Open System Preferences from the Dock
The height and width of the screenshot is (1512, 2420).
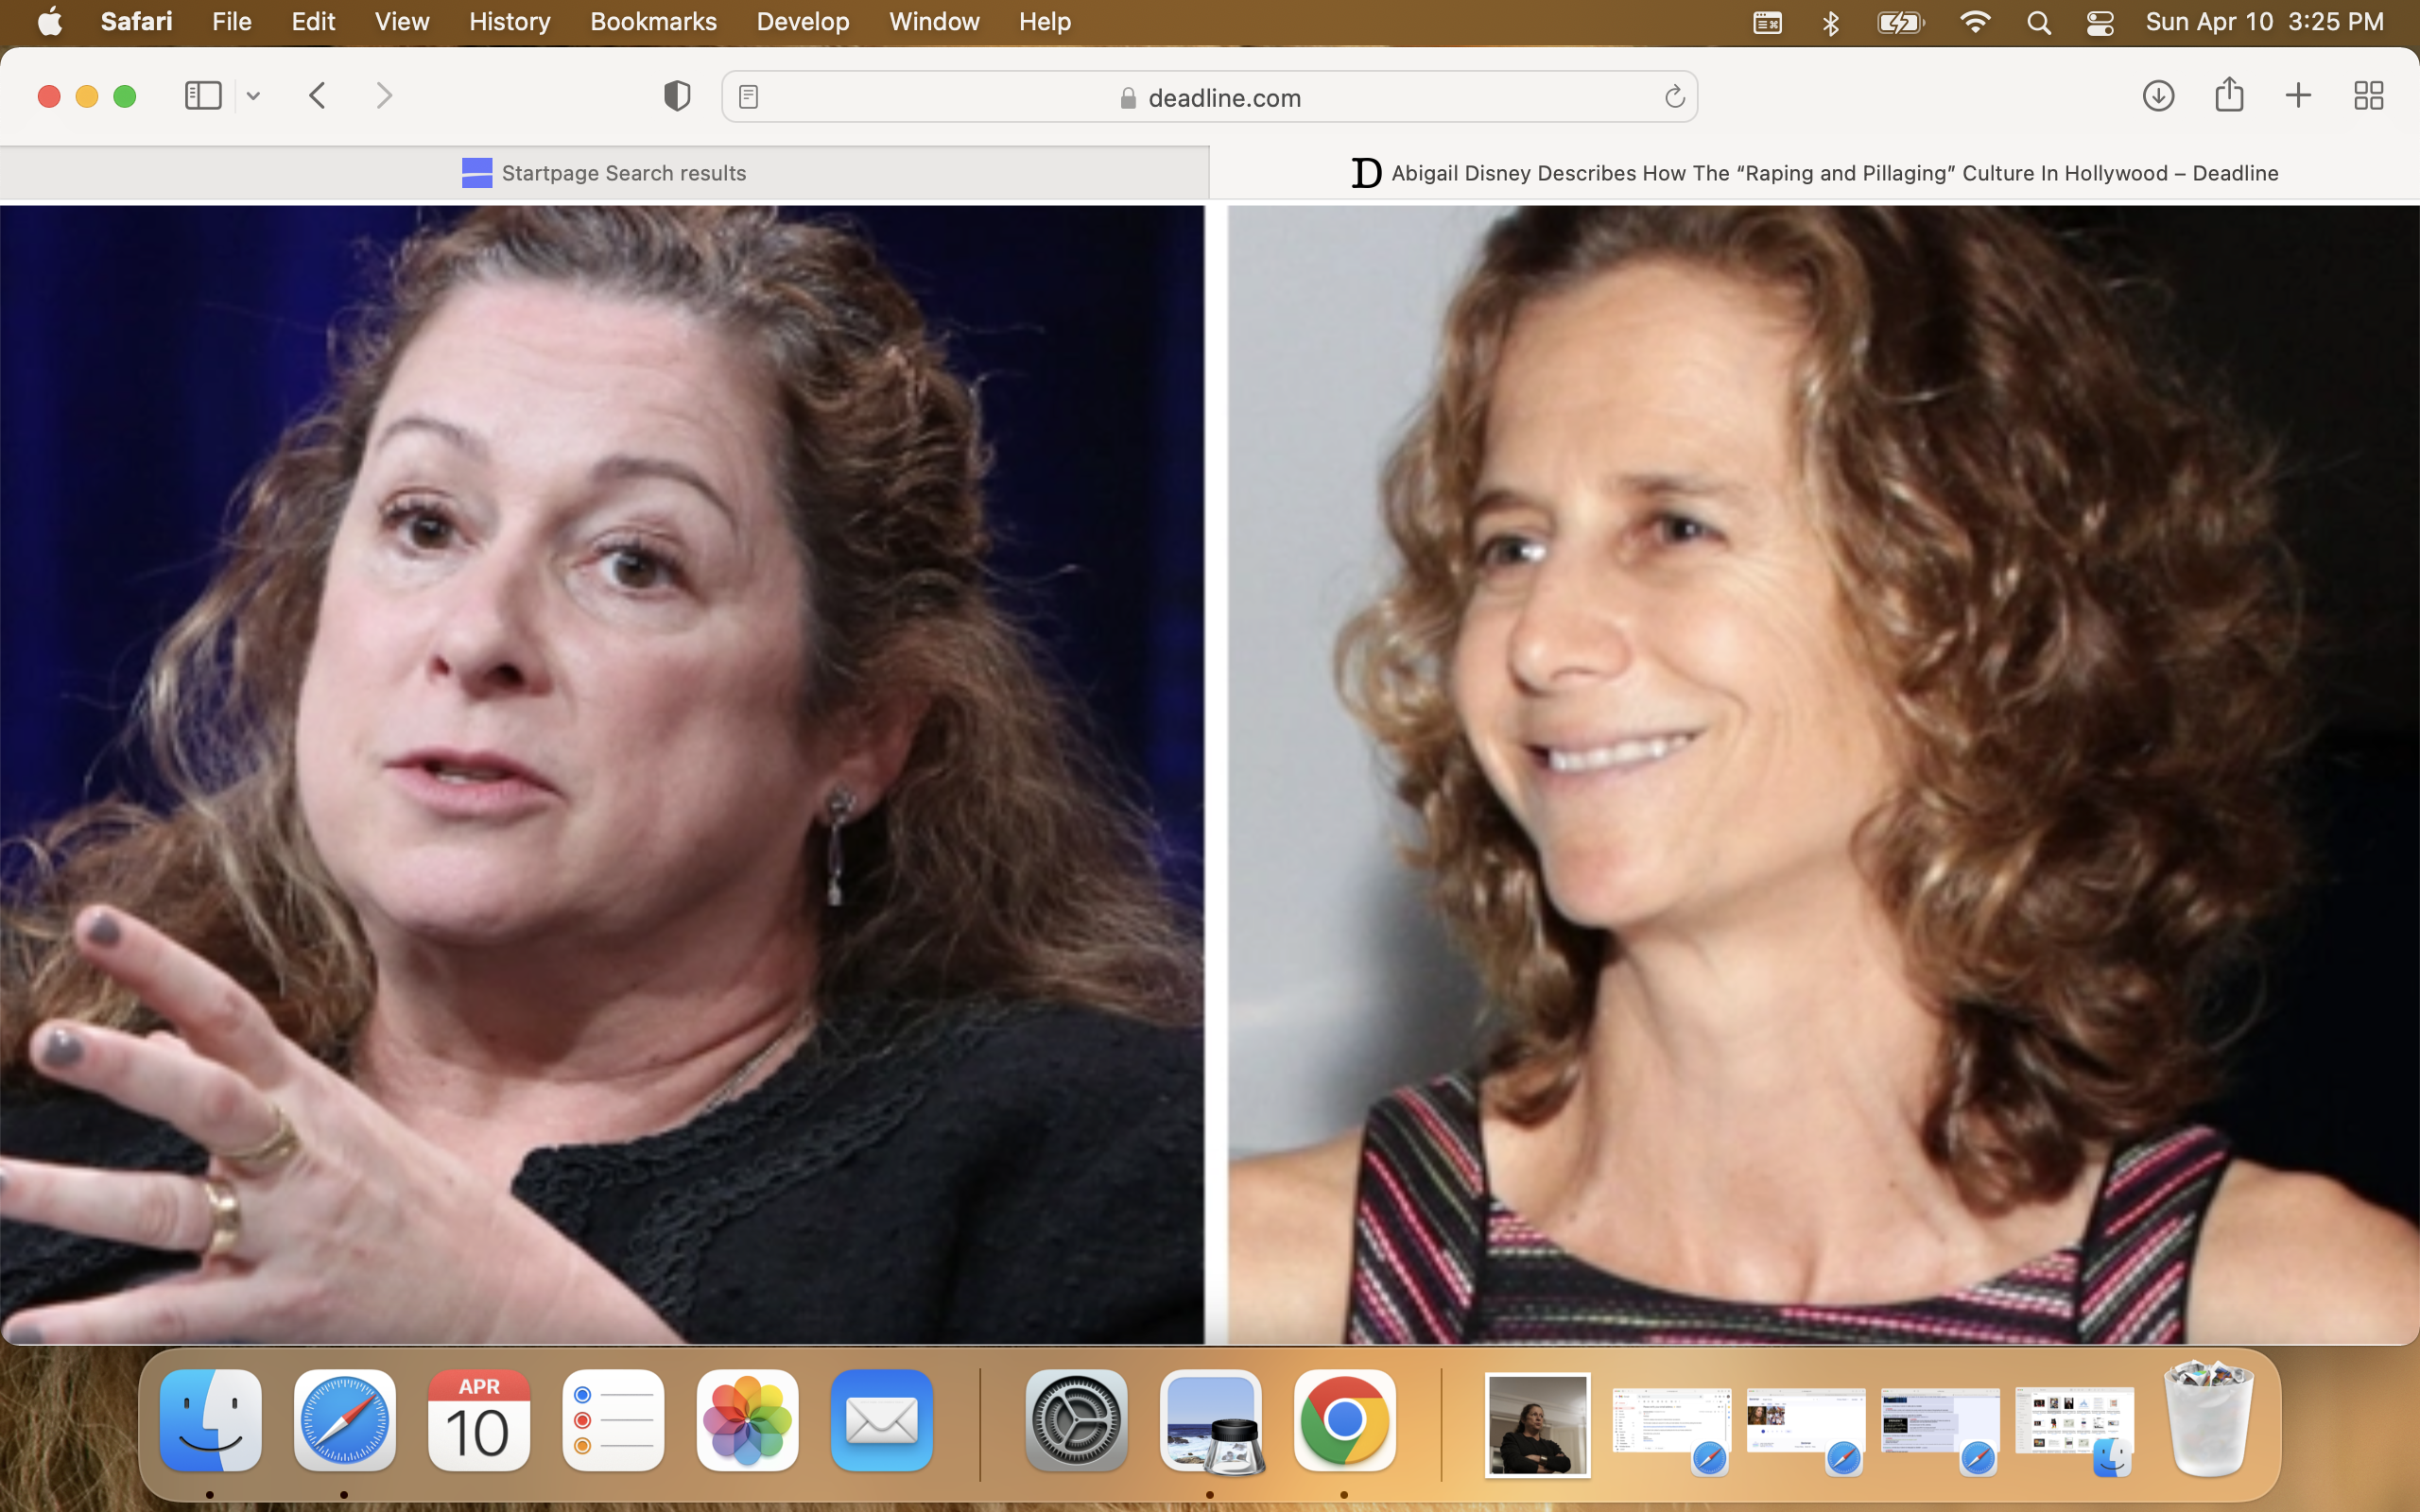1076,1420
